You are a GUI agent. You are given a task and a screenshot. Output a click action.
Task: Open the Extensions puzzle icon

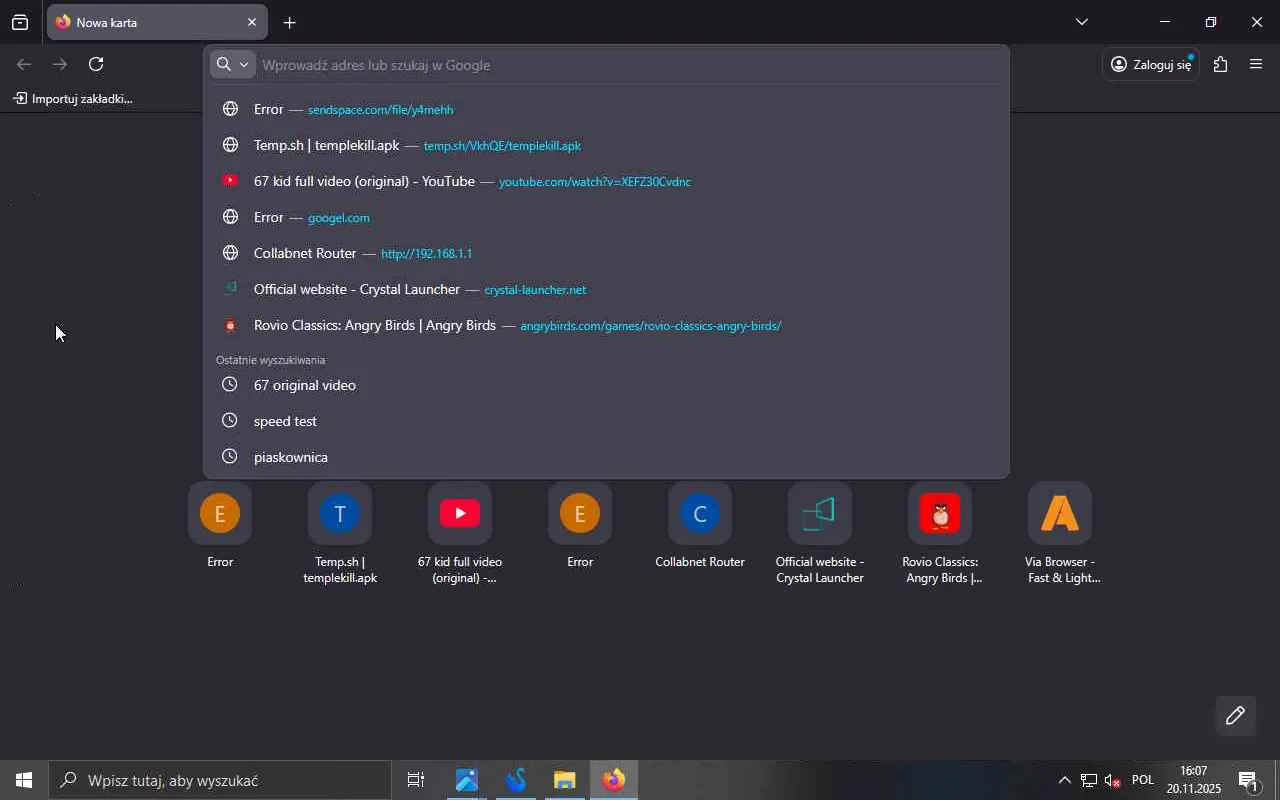click(1220, 64)
